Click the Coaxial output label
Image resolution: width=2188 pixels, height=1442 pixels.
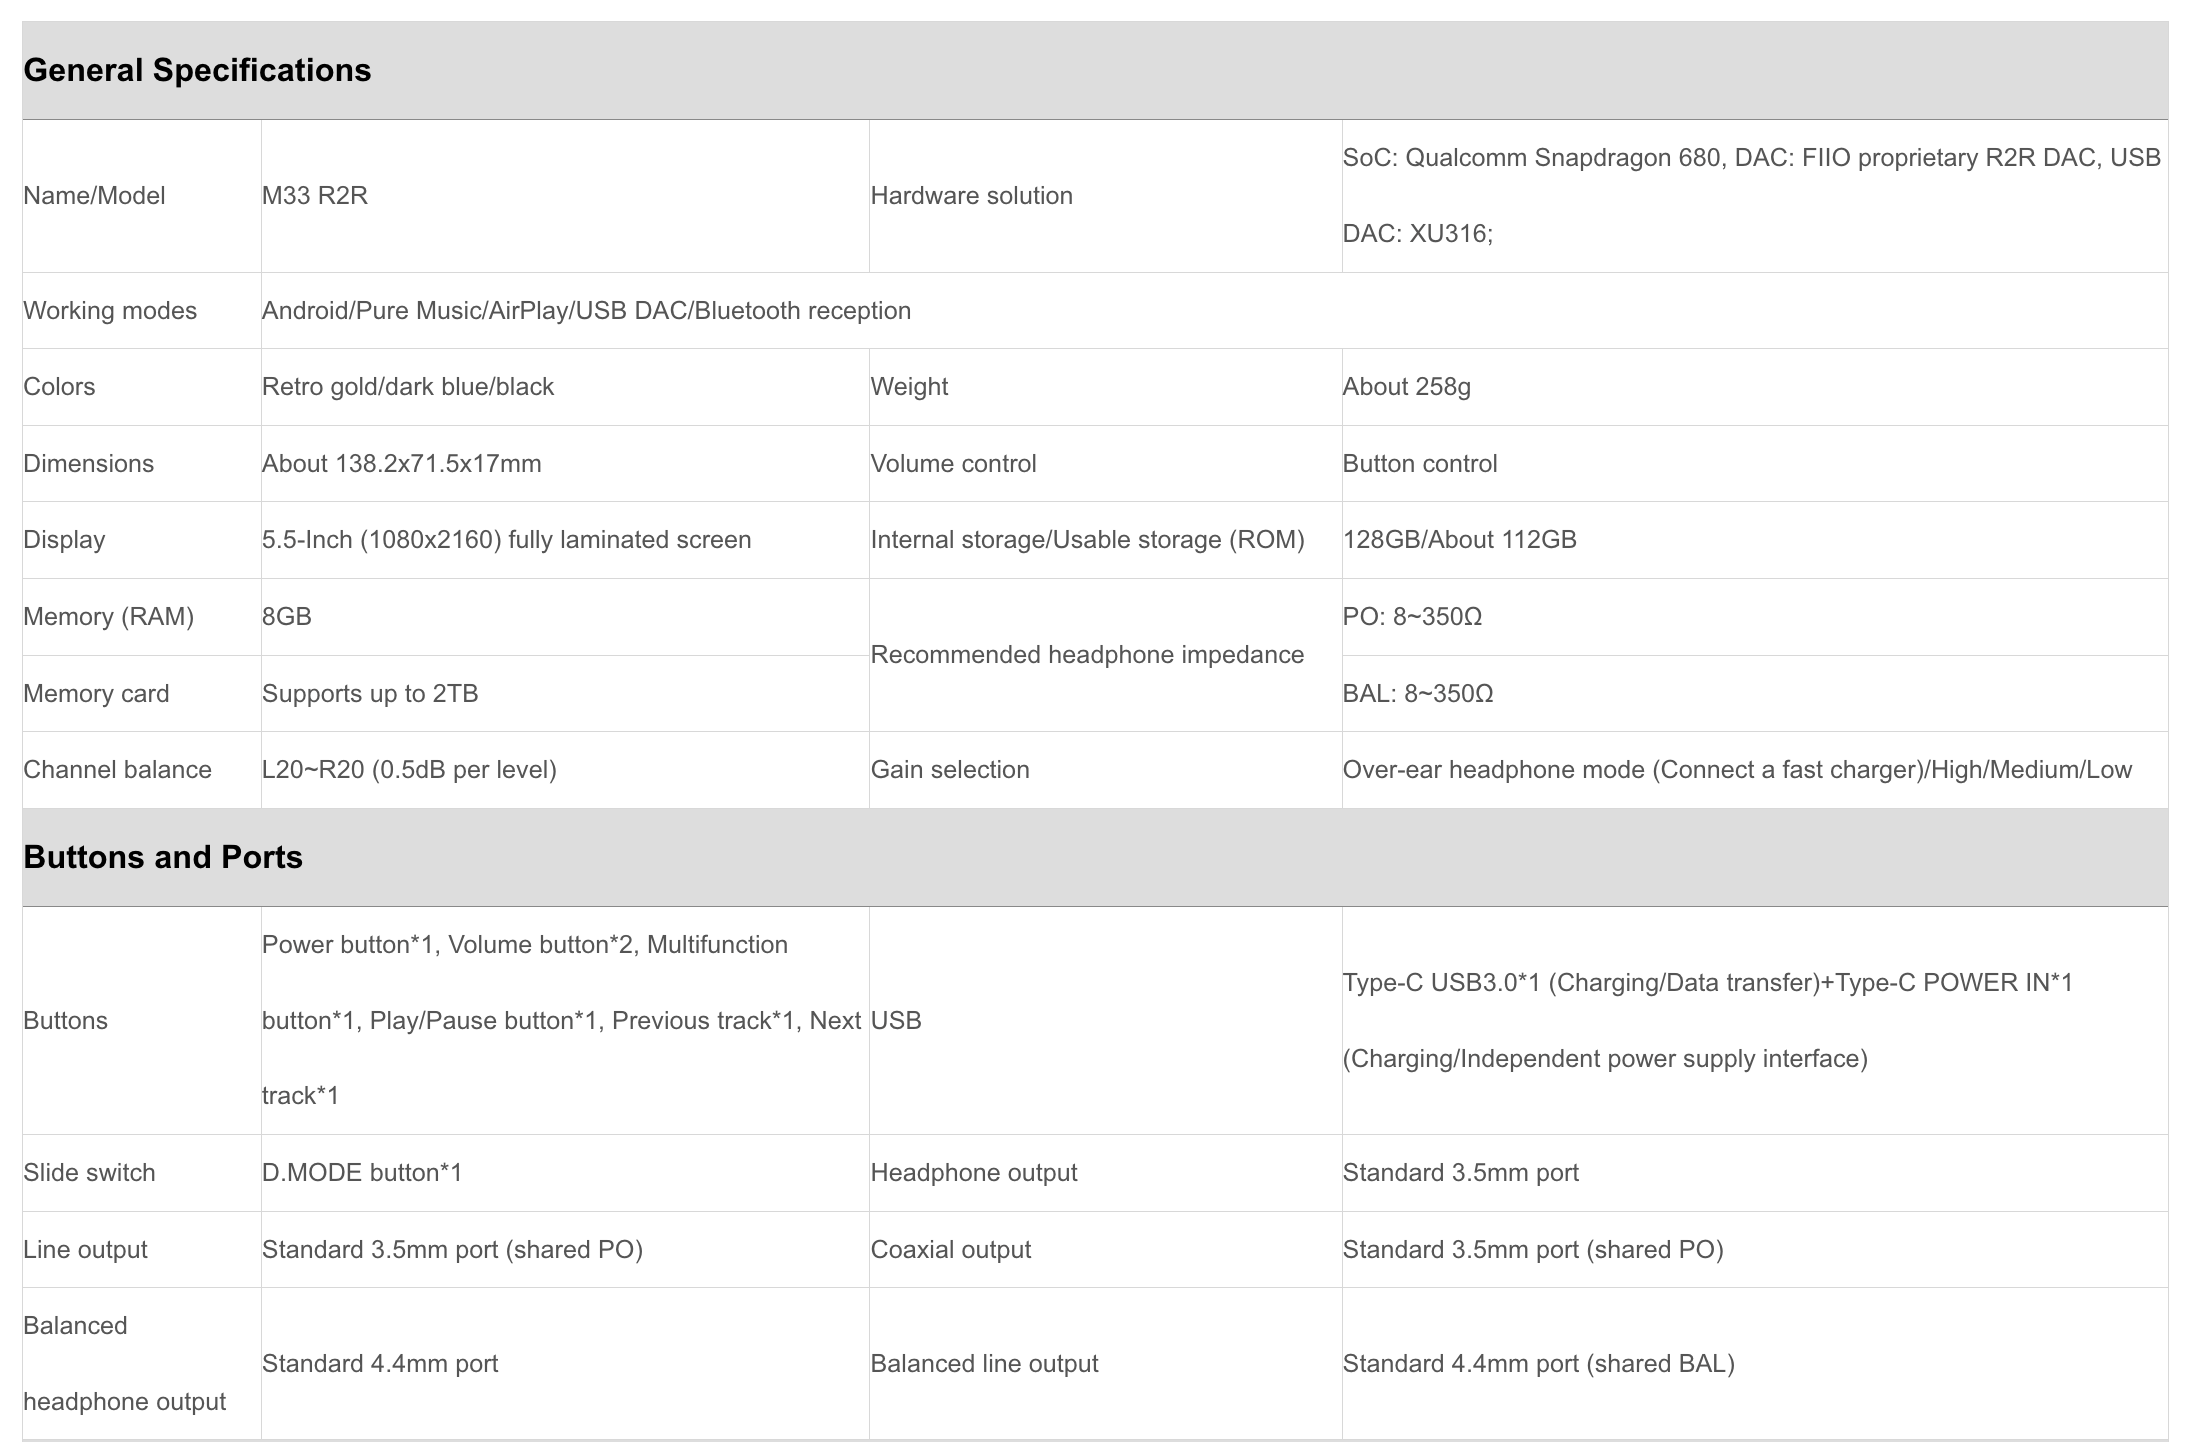point(950,1250)
